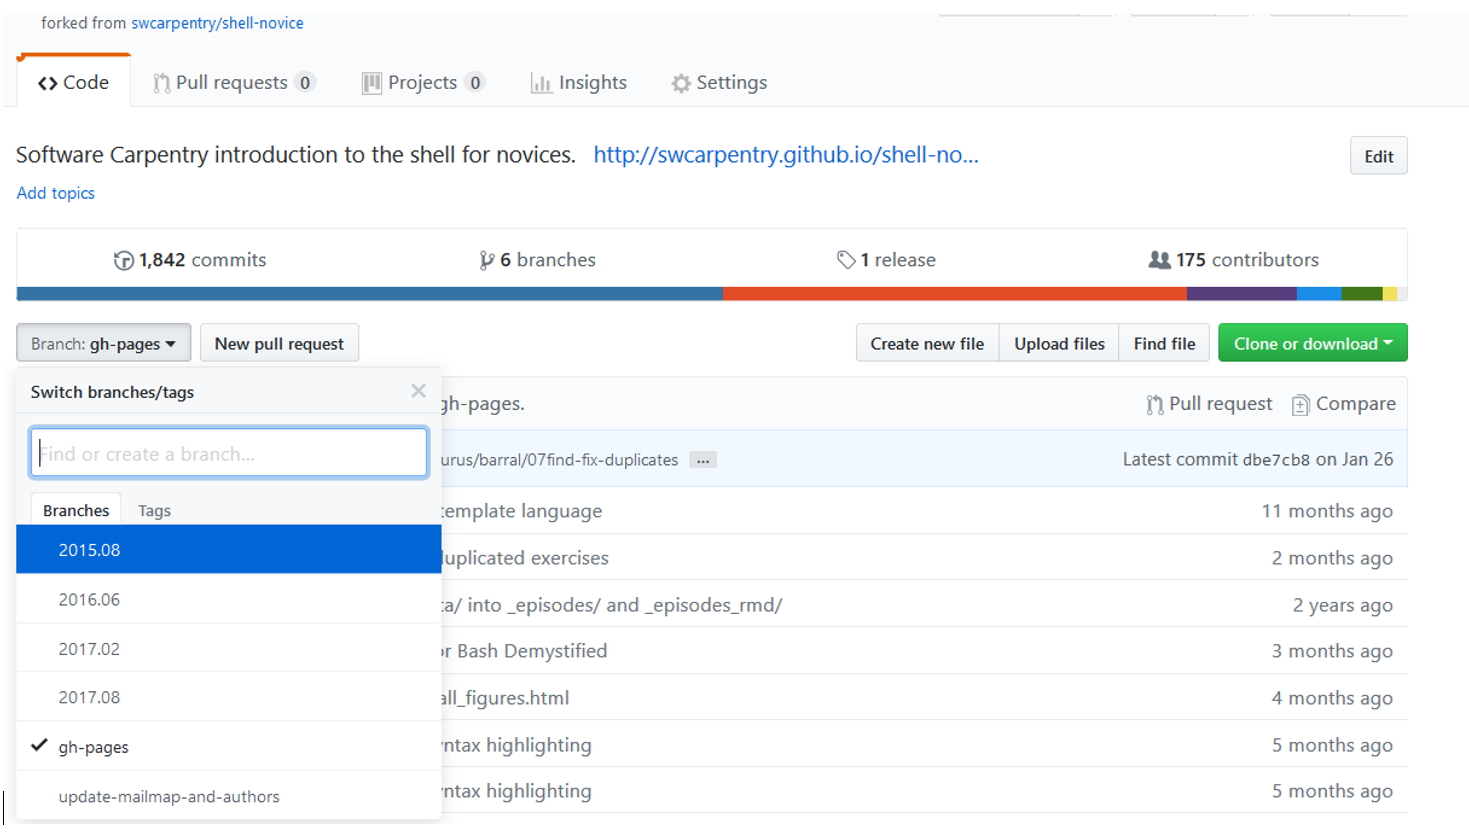This screenshot has width=1469, height=833.
Task: Open the Clone or download dropdown
Action: pyautogui.click(x=1313, y=343)
